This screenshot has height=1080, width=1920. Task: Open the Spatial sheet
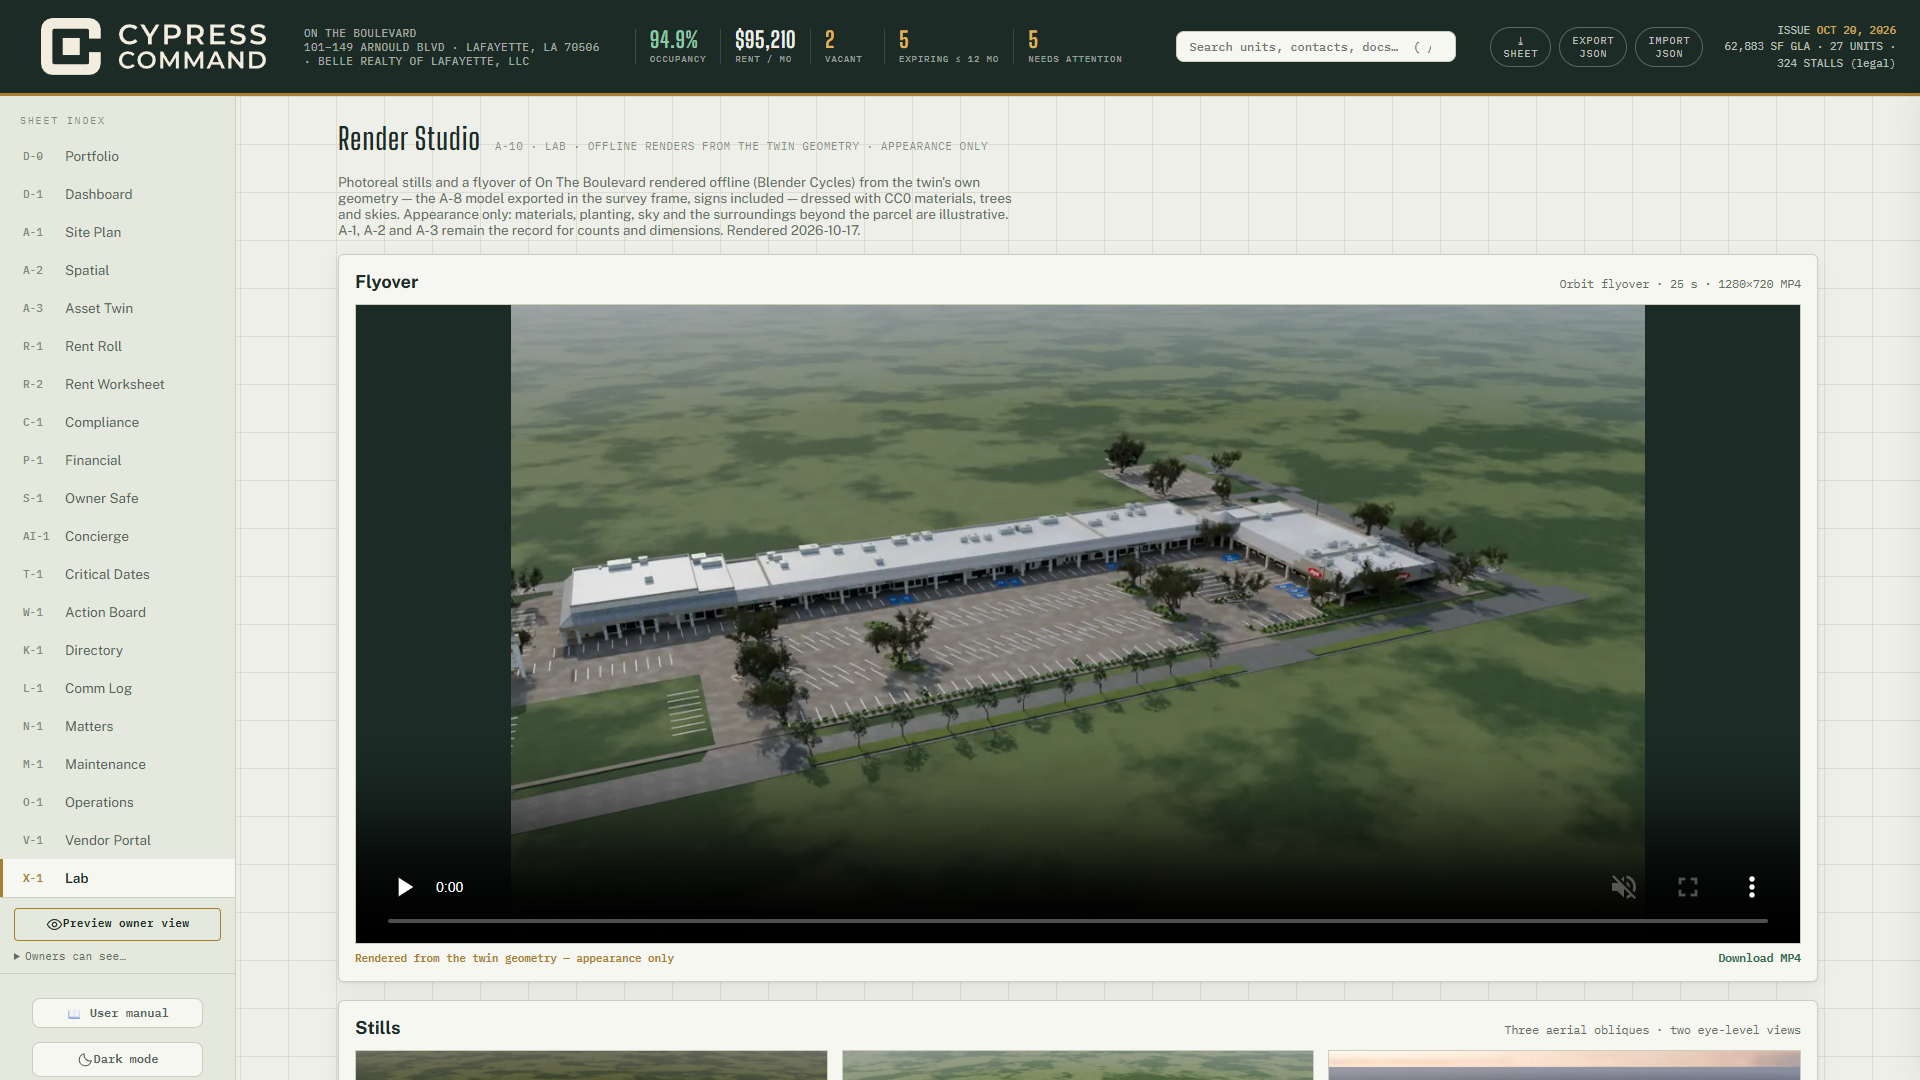(118, 271)
